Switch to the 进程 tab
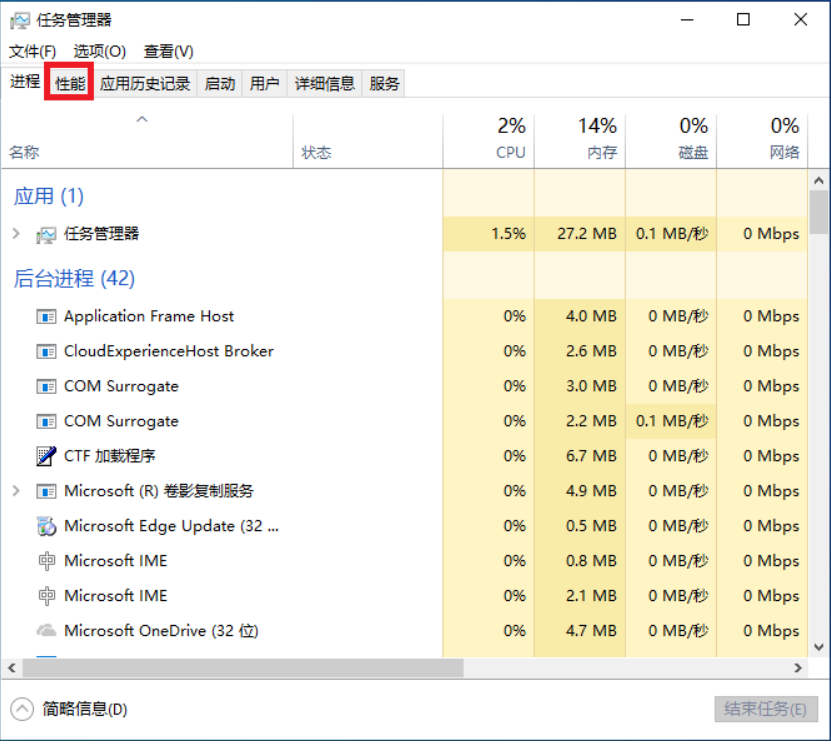 [x=24, y=82]
